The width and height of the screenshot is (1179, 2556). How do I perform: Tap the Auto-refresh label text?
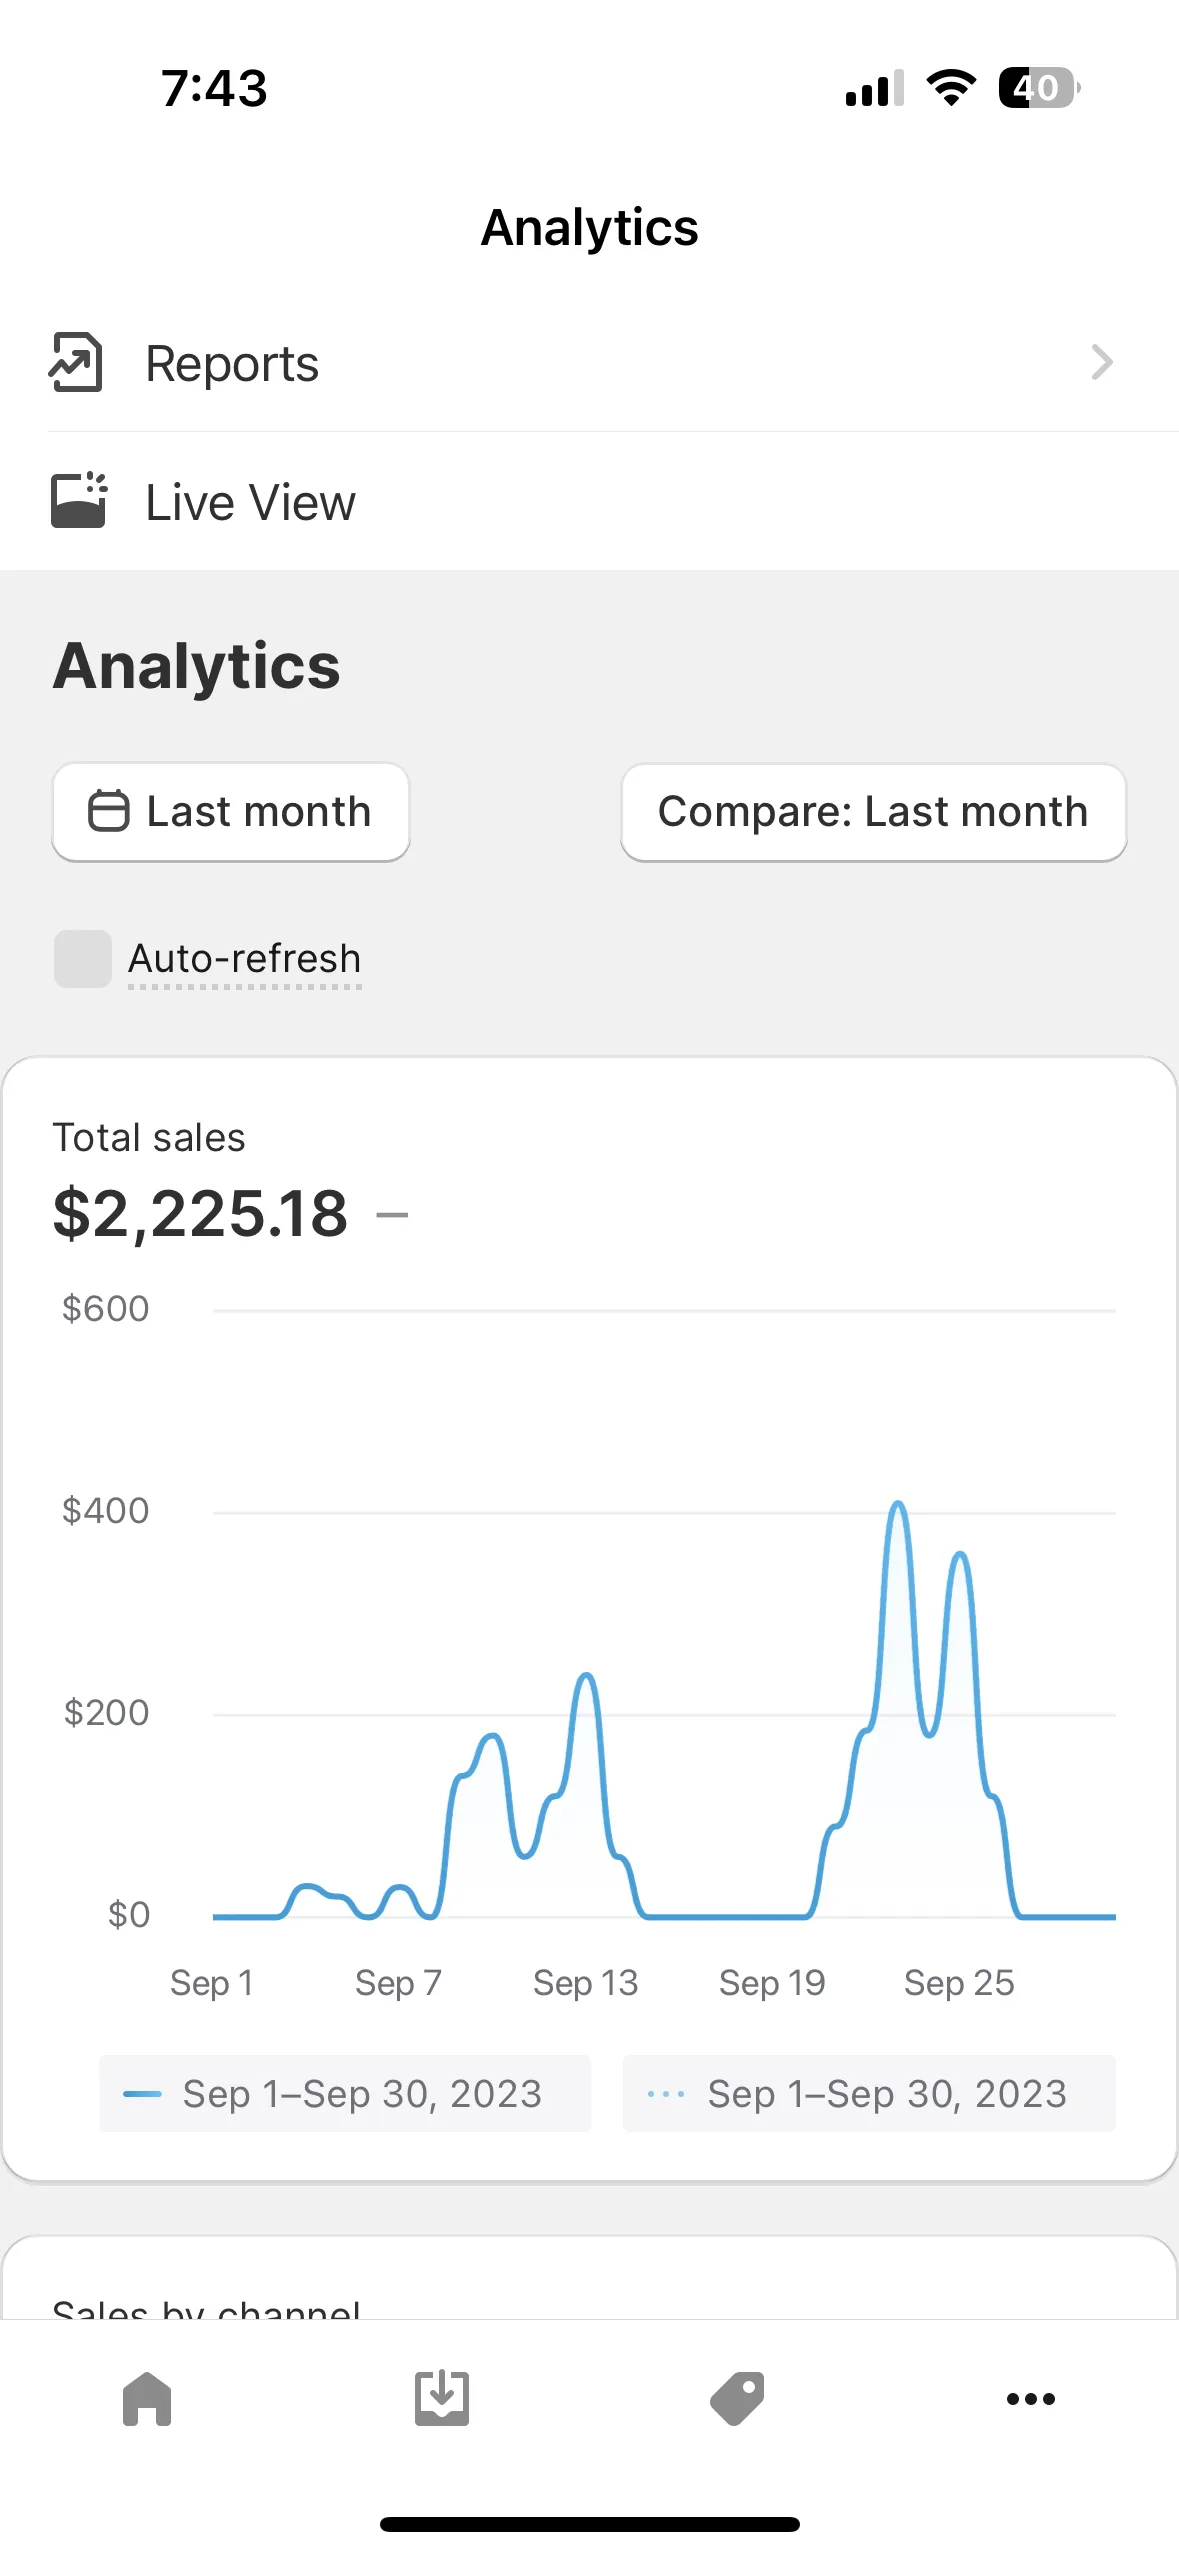point(244,959)
